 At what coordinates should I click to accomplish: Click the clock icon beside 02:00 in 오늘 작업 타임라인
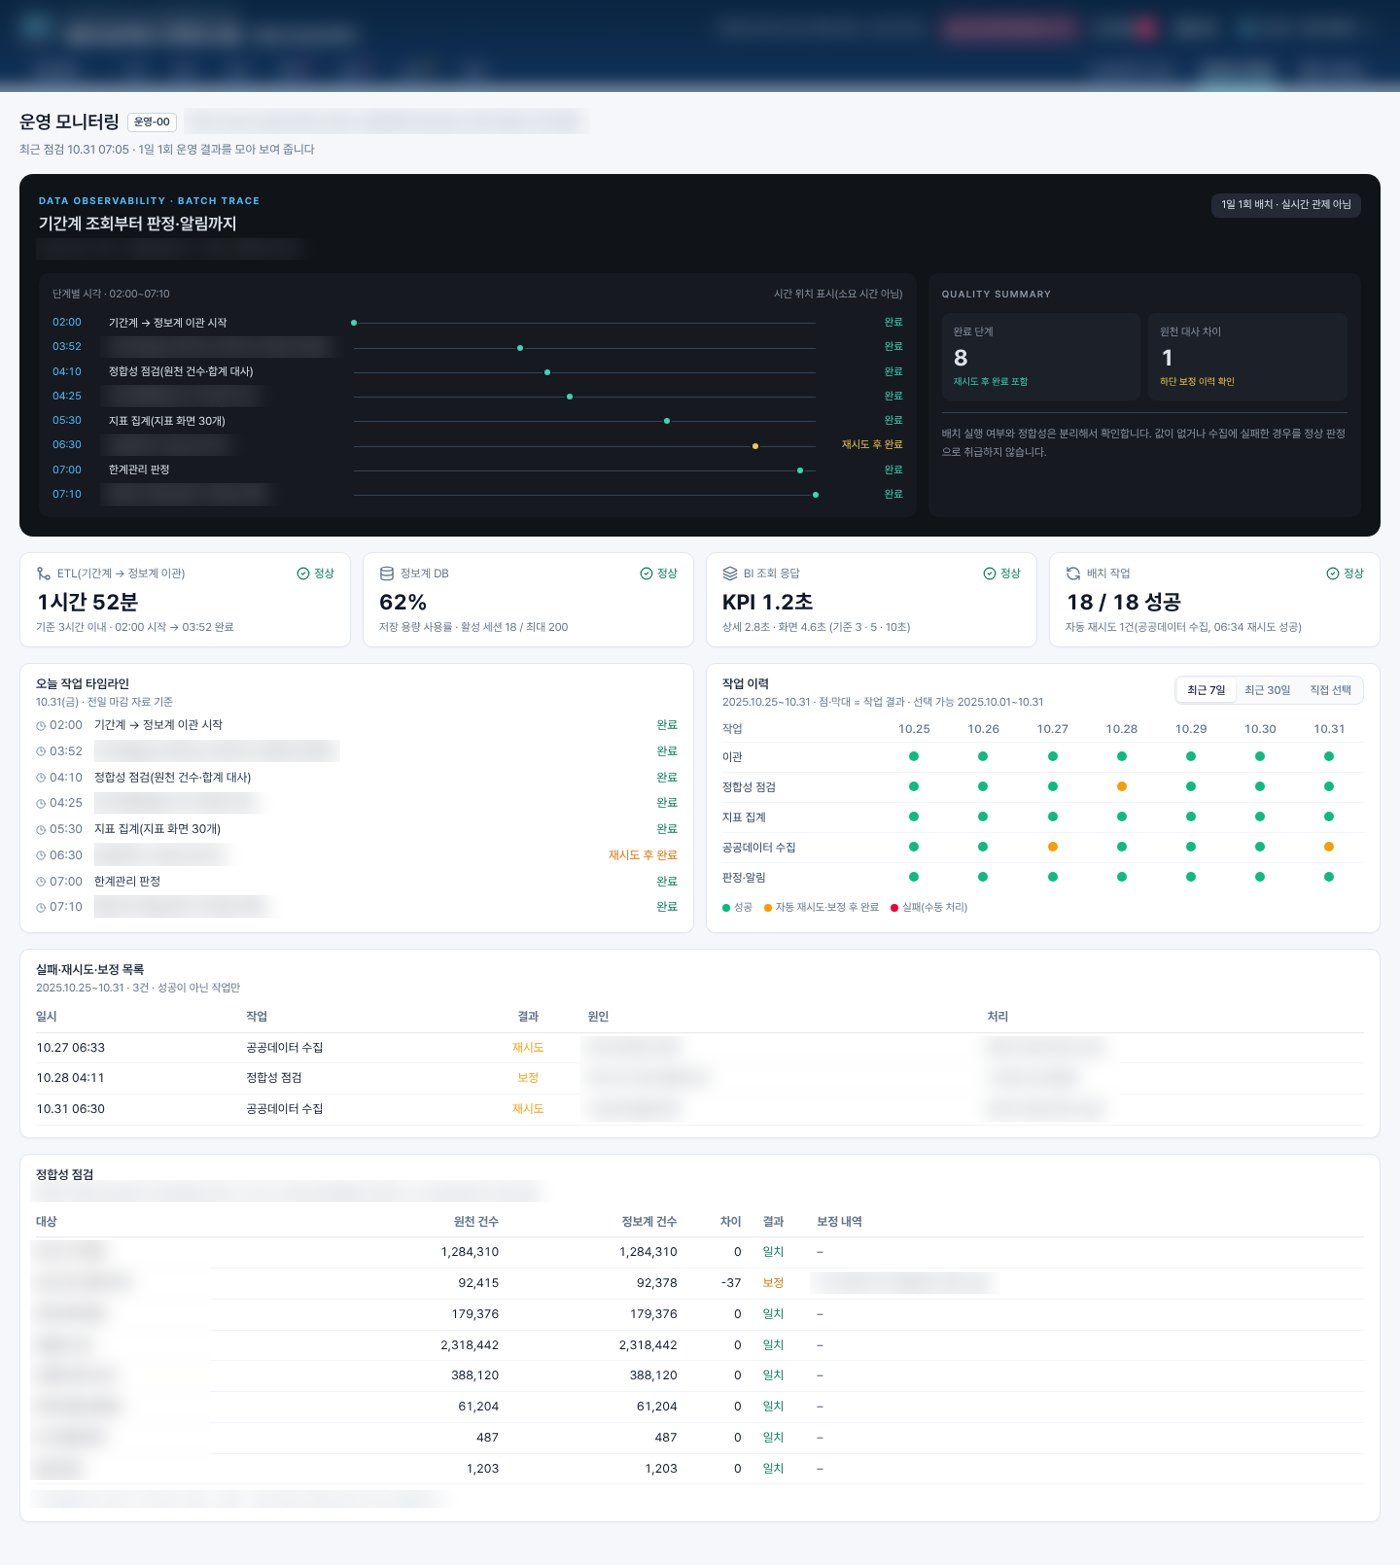[41, 726]
